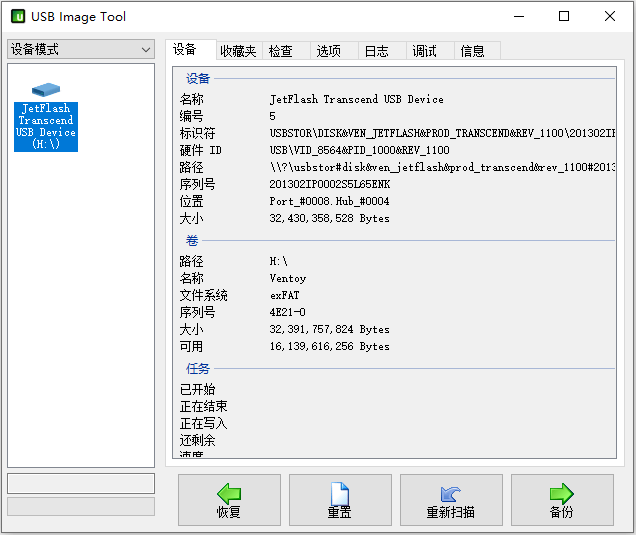Switch to the 日志 tab
Viewport: 636px width, 535px height.
[382, 51]
